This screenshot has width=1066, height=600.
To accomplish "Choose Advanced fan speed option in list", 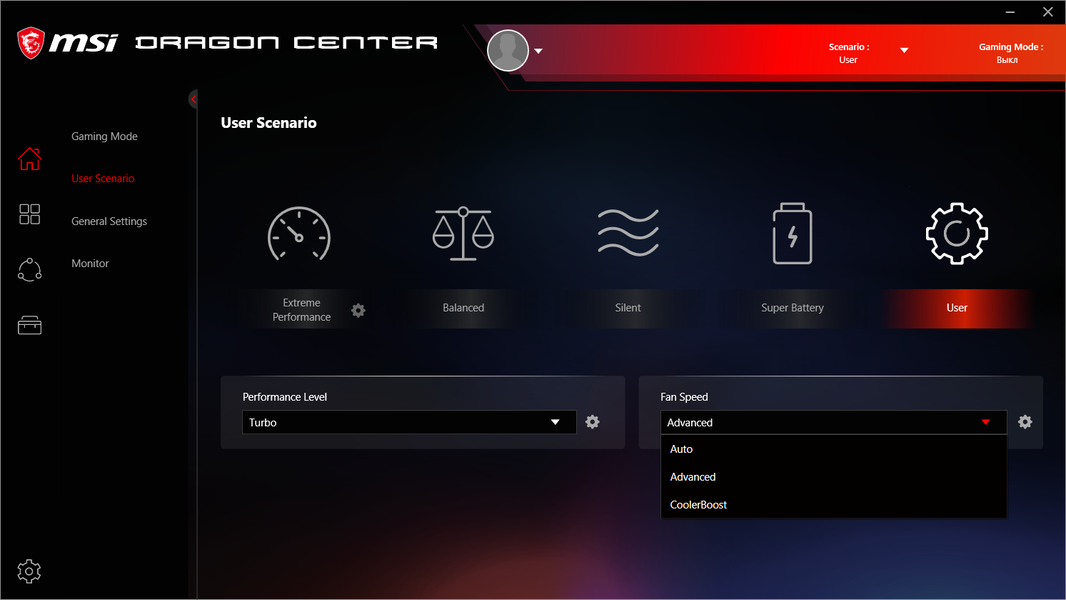I will (833, 477).
